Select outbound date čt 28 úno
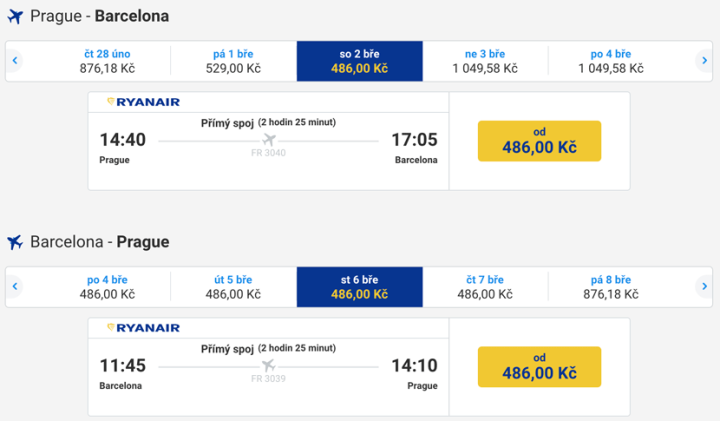The width and height of the screenshot is (720, 421). tap(107, 61)
